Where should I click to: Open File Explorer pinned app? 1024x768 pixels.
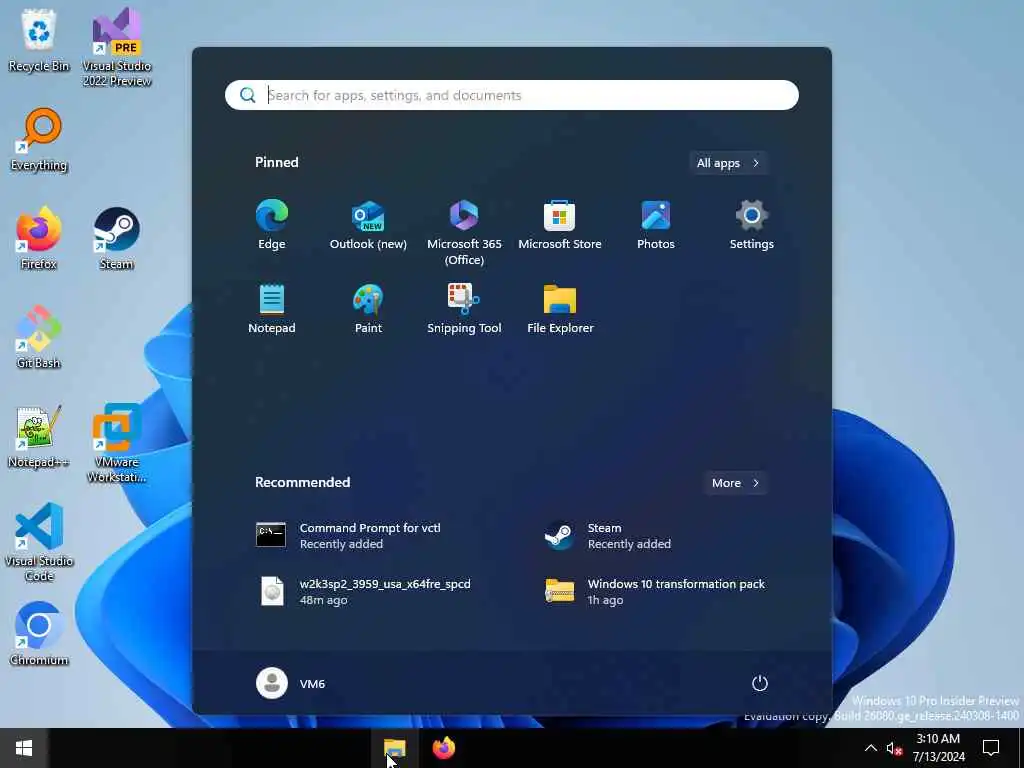click(560, 309)
